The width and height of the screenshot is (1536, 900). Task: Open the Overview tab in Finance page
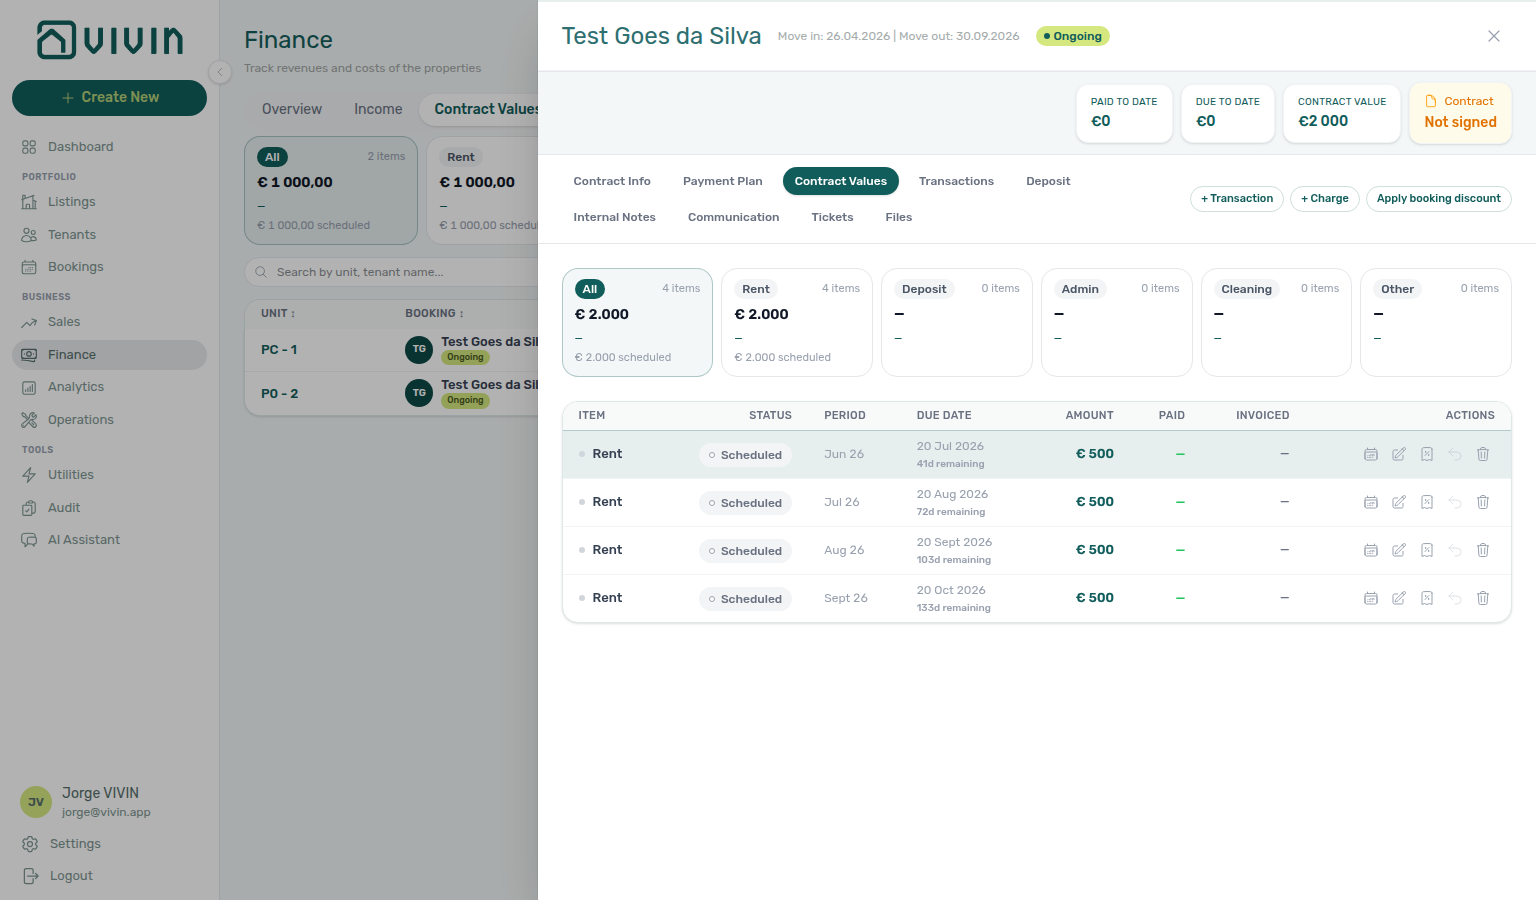292,109
